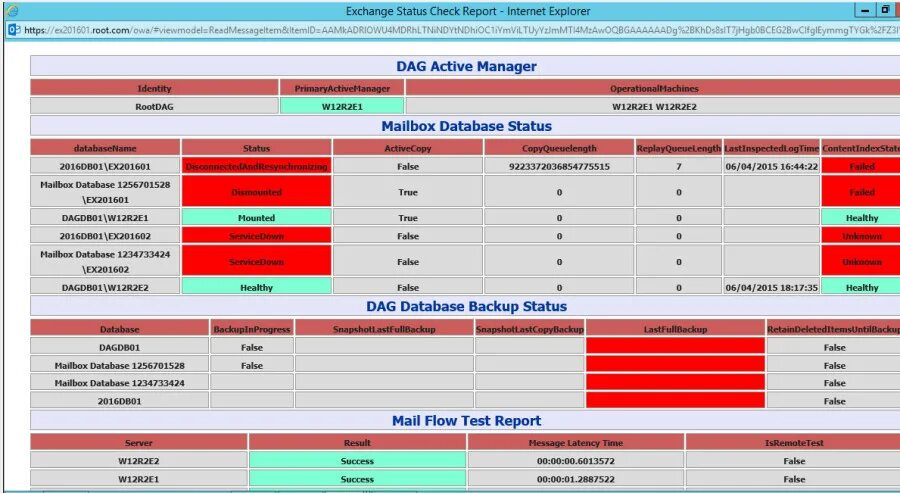900x493 pixels.
Task: Select the '06/04/2015 16:44:22' log time
Action: 771,166
